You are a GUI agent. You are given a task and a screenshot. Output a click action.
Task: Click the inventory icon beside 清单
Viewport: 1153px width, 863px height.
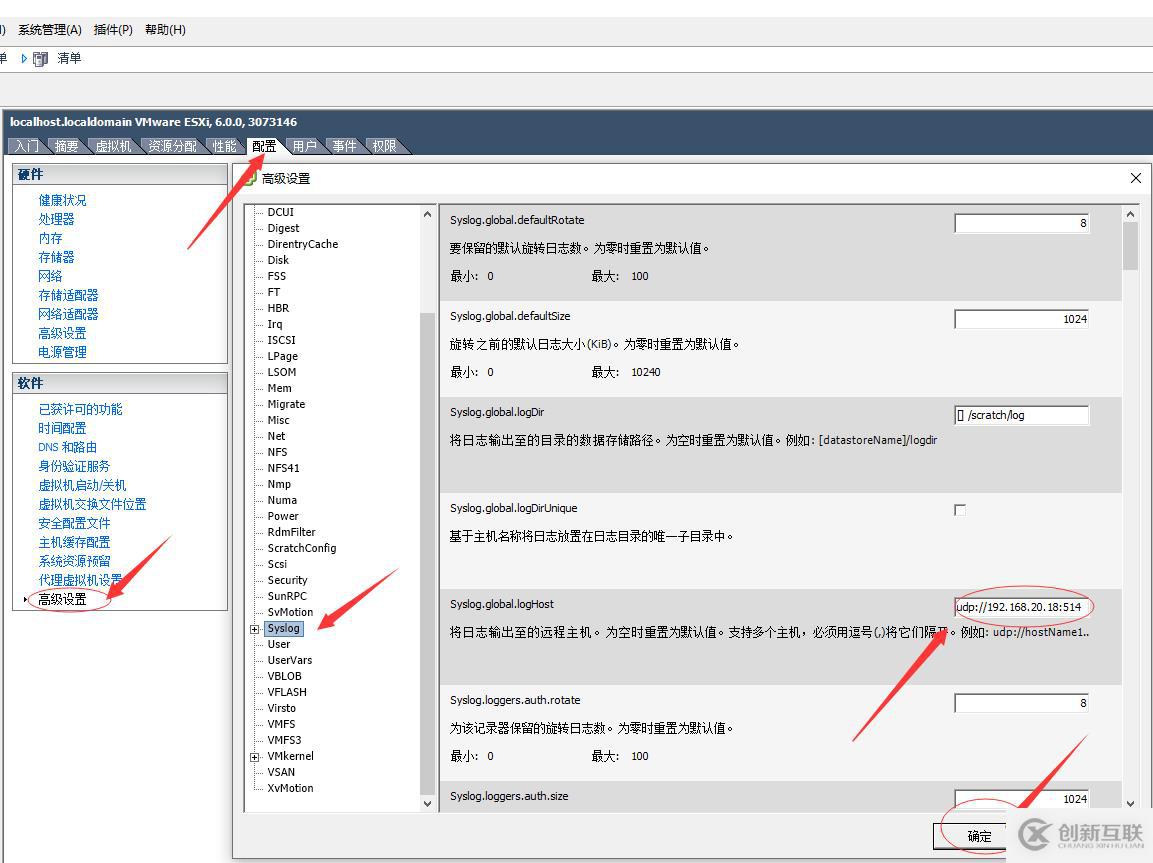click(x=40, y=58)
